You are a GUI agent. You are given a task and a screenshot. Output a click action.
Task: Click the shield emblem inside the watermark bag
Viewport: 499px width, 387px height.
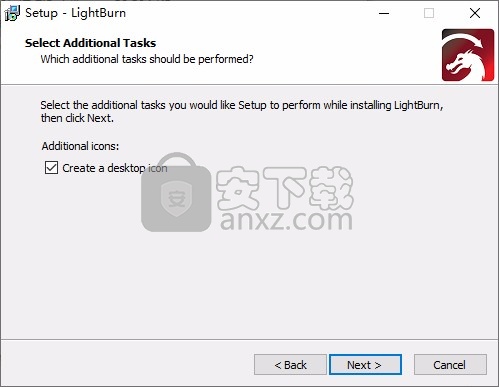(x=176, y=198)
